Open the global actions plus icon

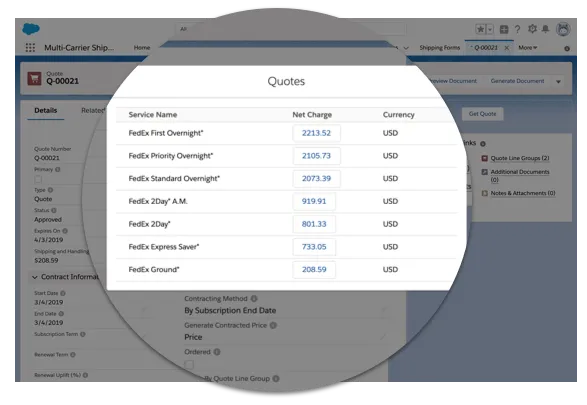504,29
